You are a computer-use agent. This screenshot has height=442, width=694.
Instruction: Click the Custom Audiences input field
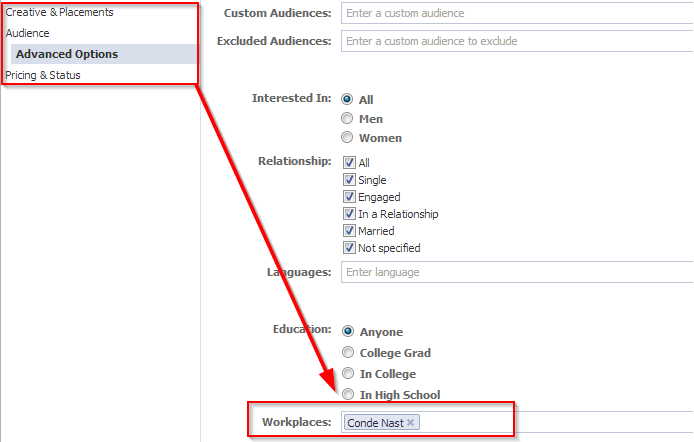(x=517, y=13)
